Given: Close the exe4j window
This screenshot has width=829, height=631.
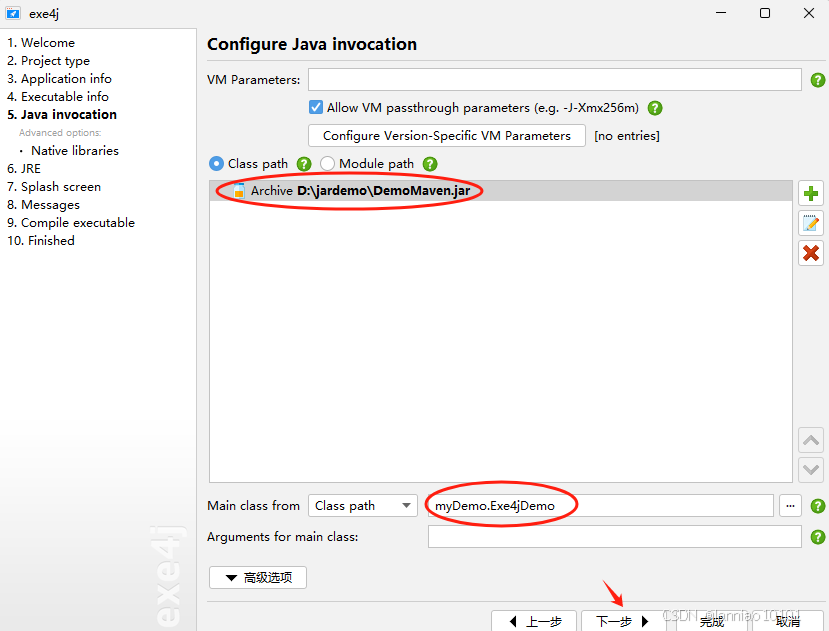Looking at the screenshot, I should [x=809, y=13].
